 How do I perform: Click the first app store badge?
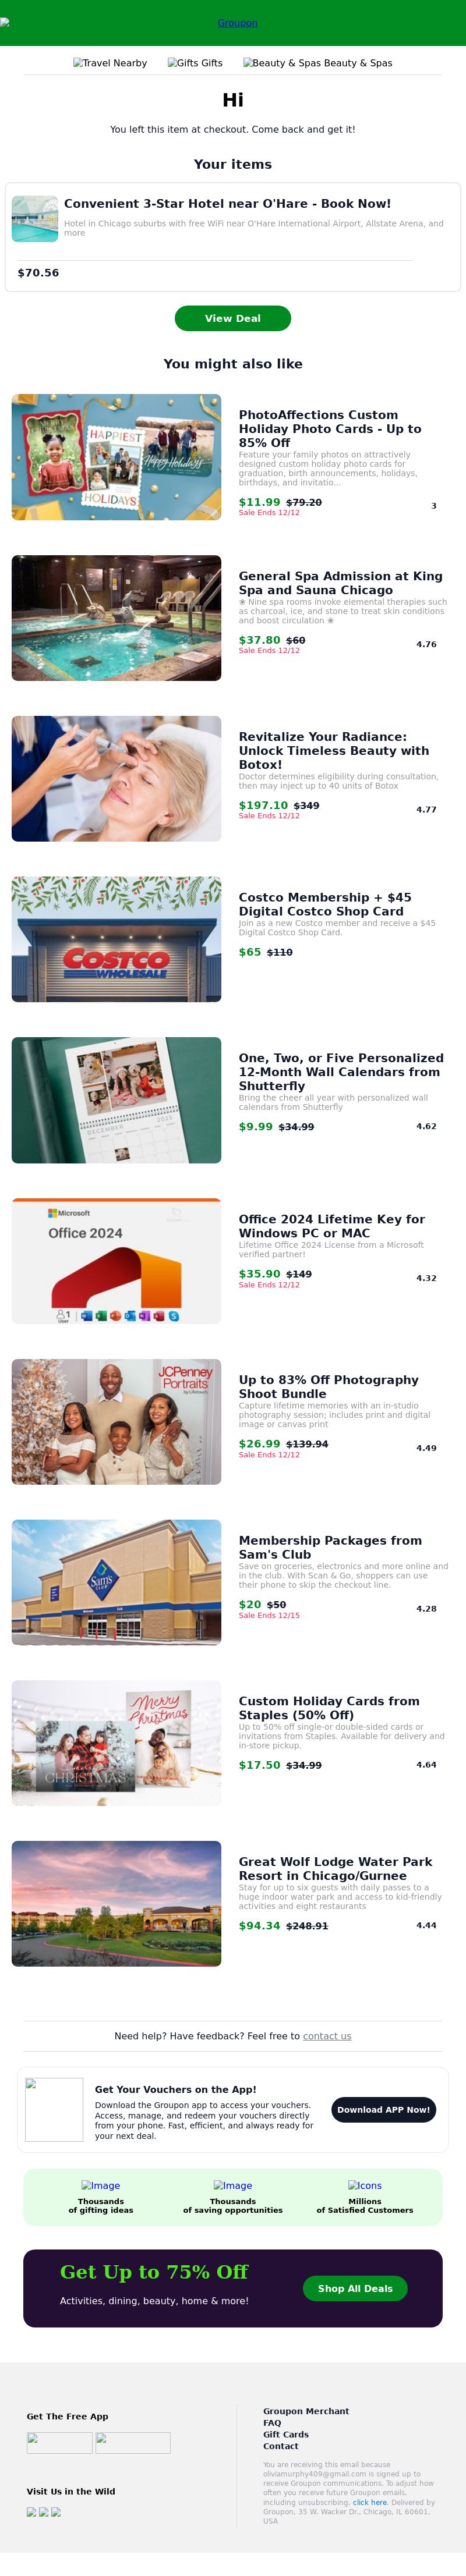pos(59,2443)
